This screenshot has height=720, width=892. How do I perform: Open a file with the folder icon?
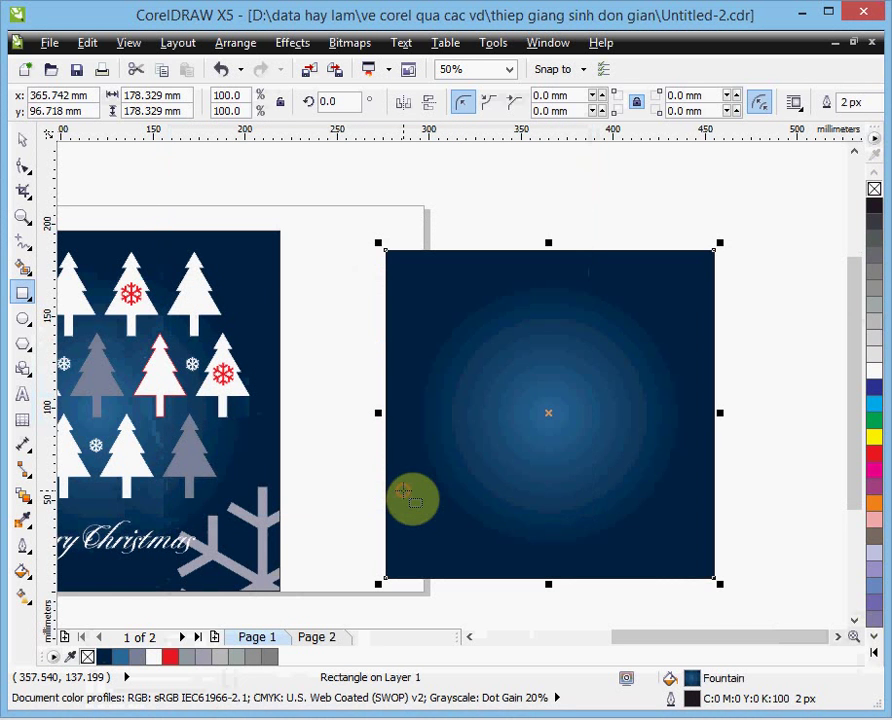point(51,69)
